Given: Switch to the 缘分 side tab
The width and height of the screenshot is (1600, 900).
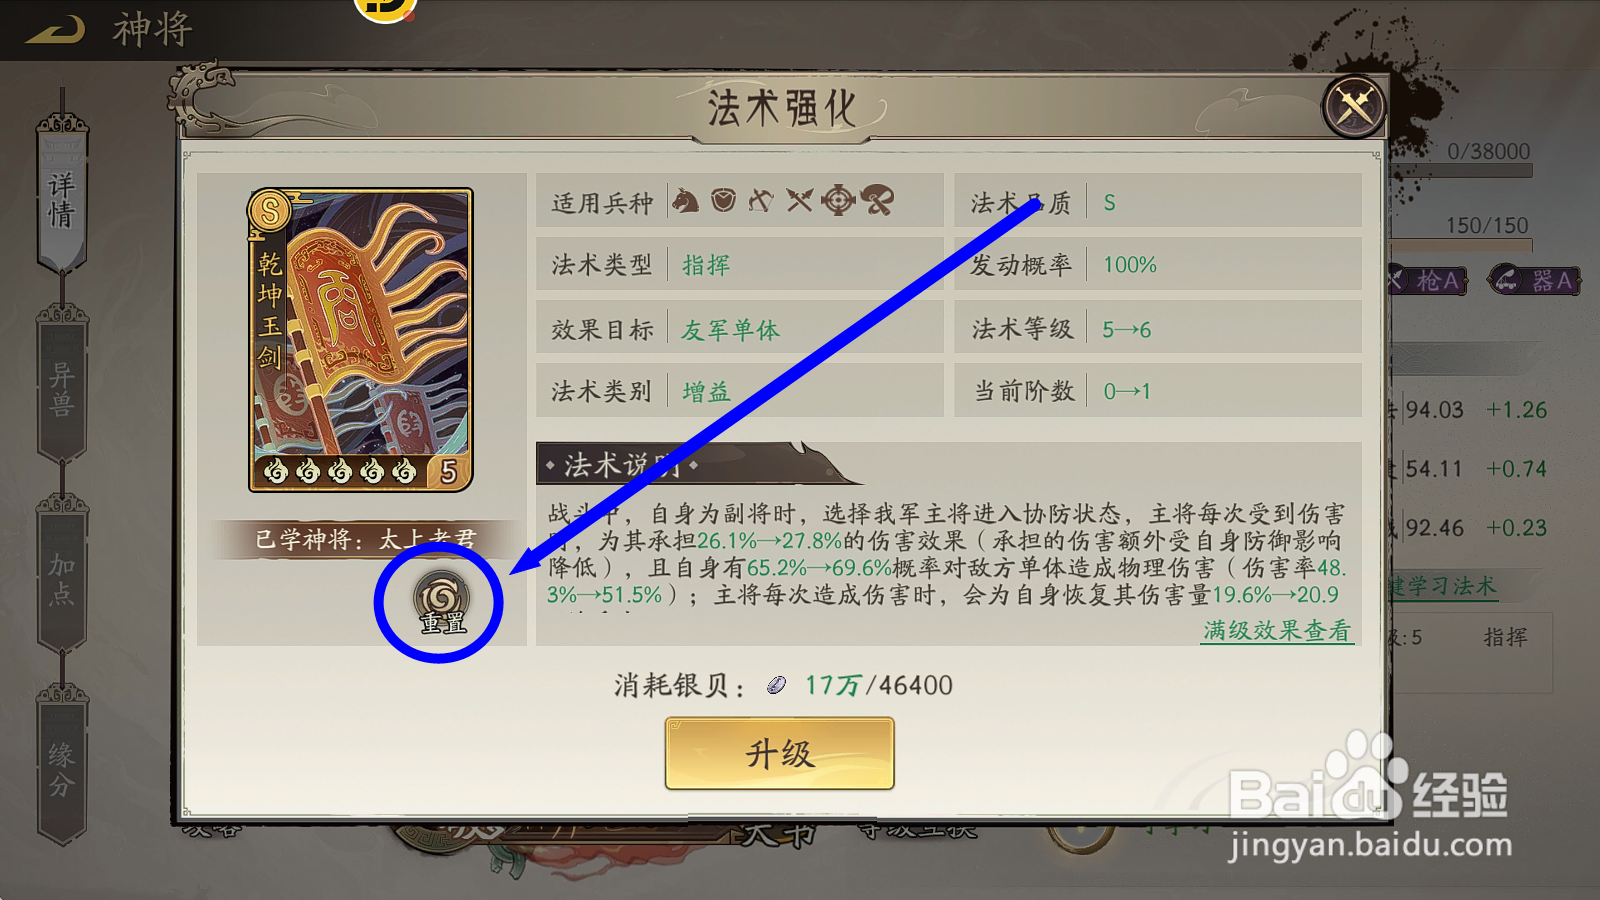Looking at the screenshot, I should [62, 768].
